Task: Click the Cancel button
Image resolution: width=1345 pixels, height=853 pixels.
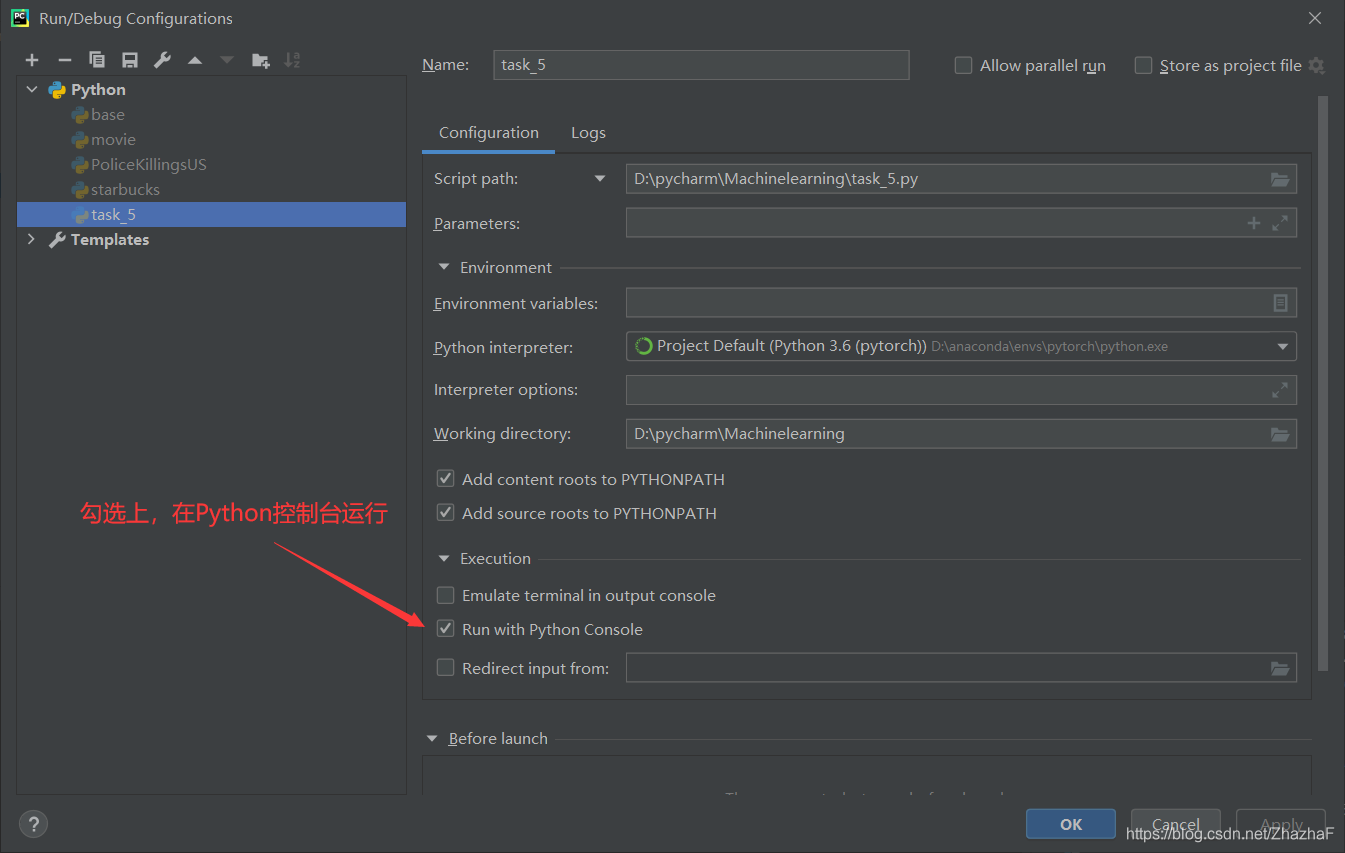Action: [1176, 824]
